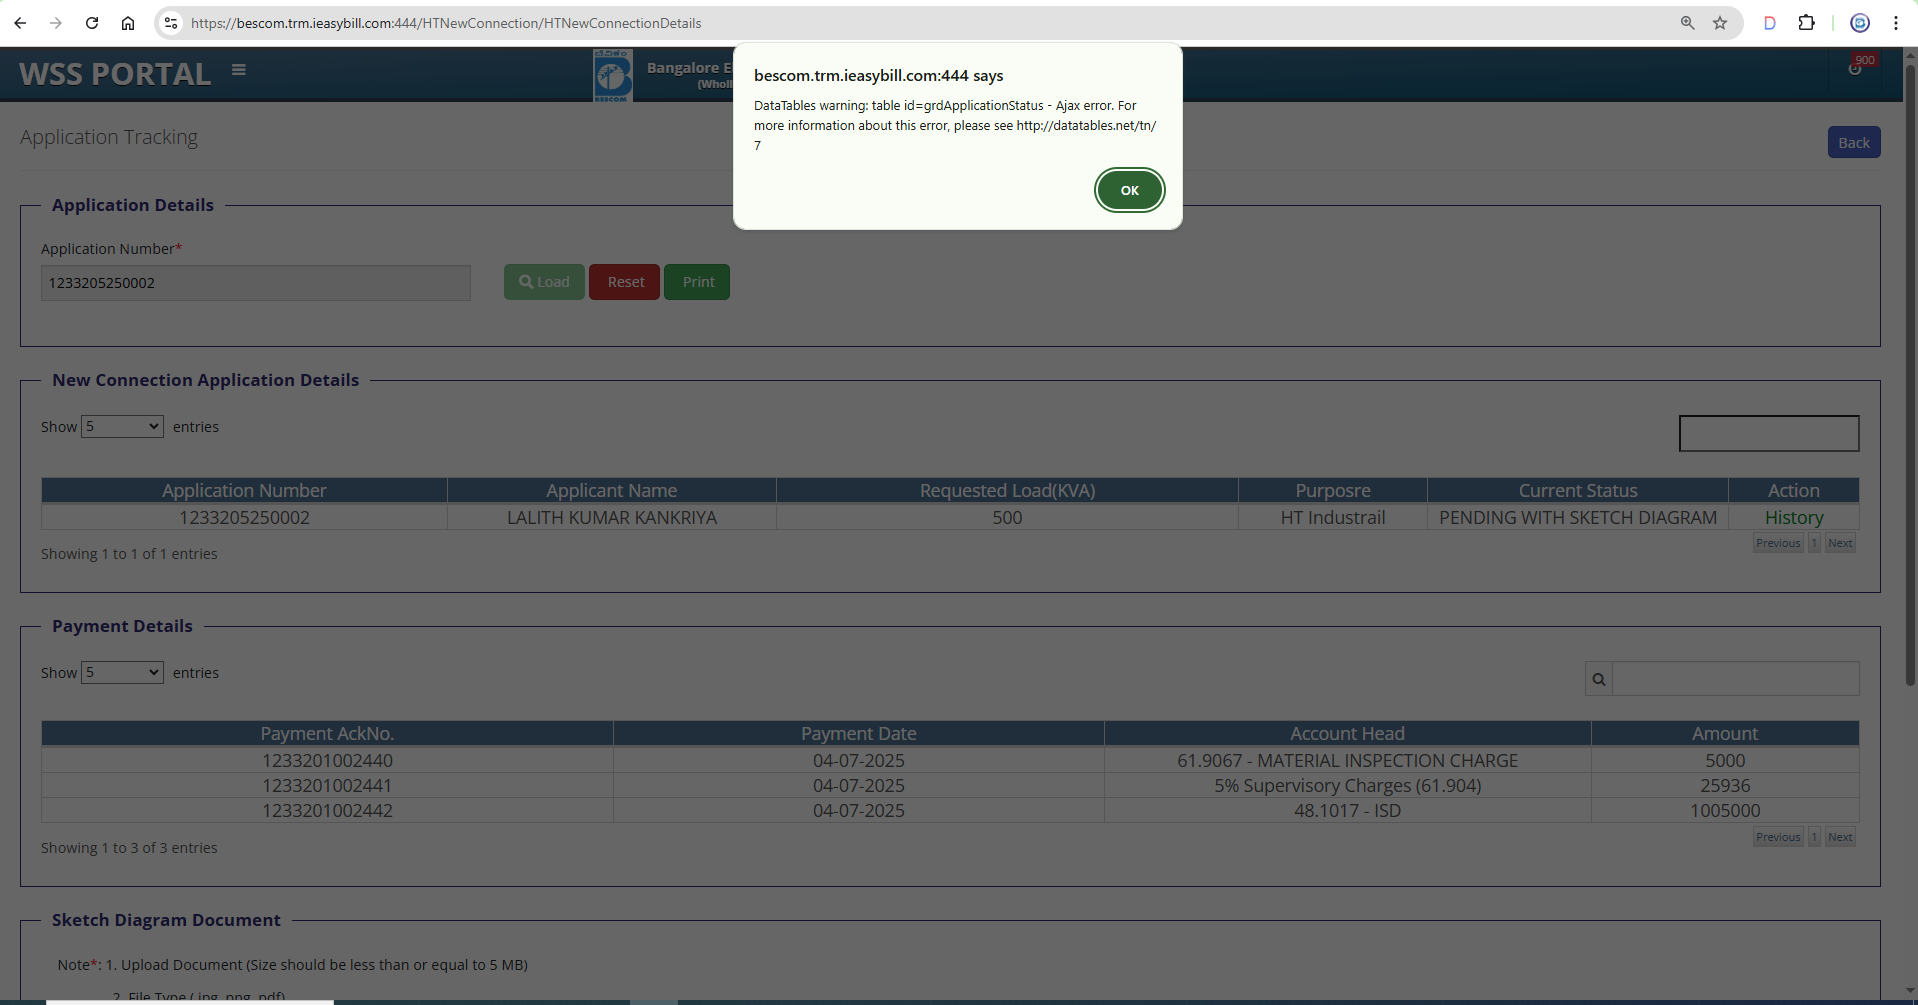Click the Payment Details search magnifier icon
The image size is (1918, 1005).
(1599, 679)
